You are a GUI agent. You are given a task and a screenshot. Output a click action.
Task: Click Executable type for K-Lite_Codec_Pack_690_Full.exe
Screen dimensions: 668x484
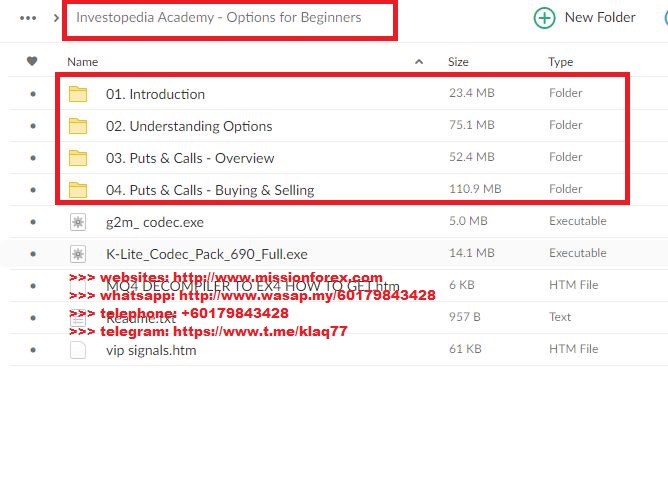tap(578, 253)
